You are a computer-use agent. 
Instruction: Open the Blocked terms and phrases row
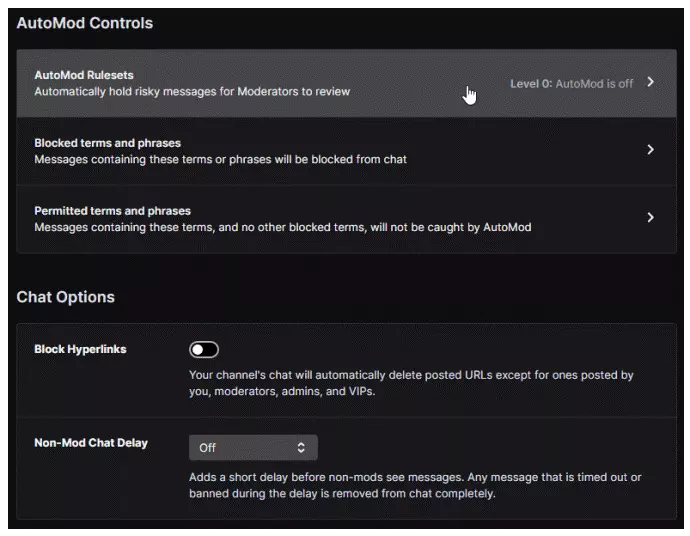pyautogui.click(x=346, y=151)
